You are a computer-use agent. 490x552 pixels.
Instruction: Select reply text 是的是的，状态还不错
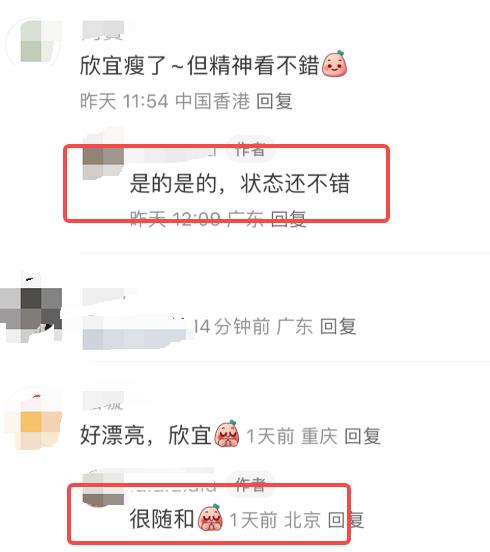(240, 183)
